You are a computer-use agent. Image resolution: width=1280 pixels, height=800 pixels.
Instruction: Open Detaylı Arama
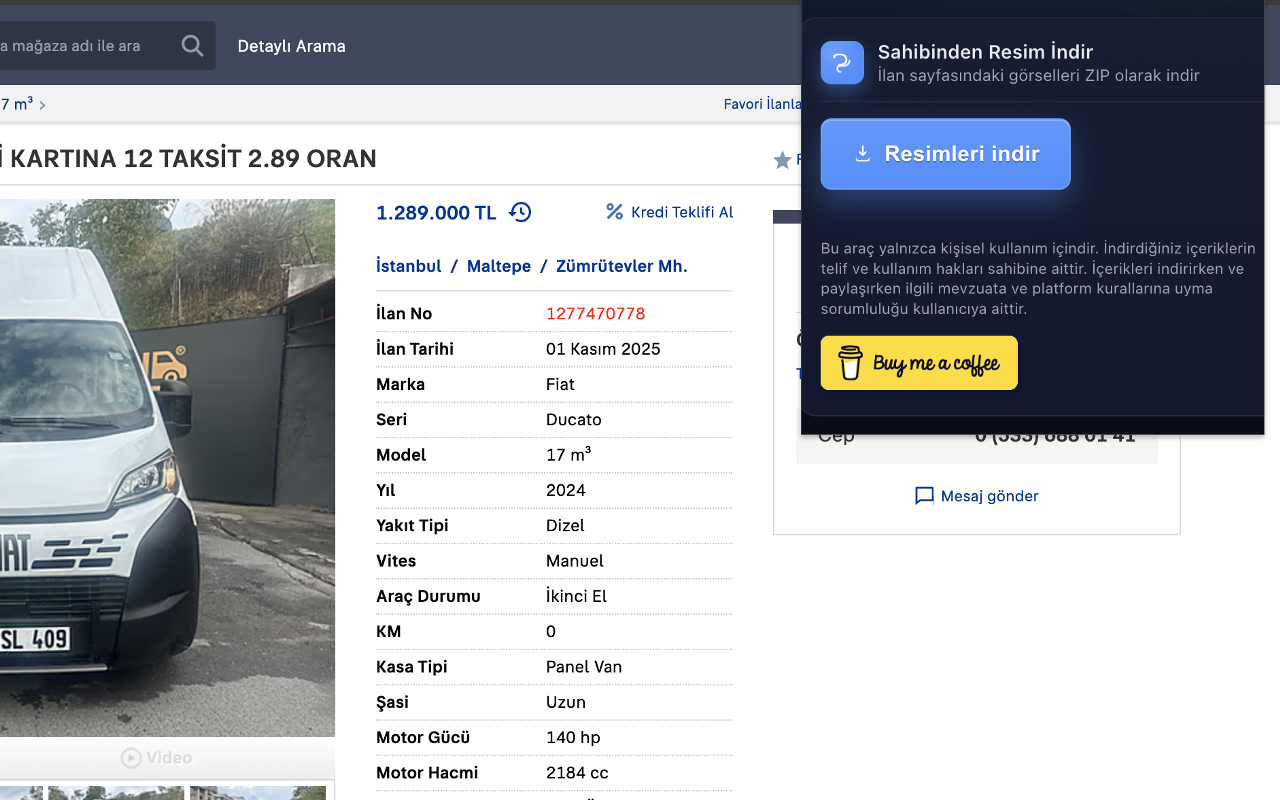point(292,46)
